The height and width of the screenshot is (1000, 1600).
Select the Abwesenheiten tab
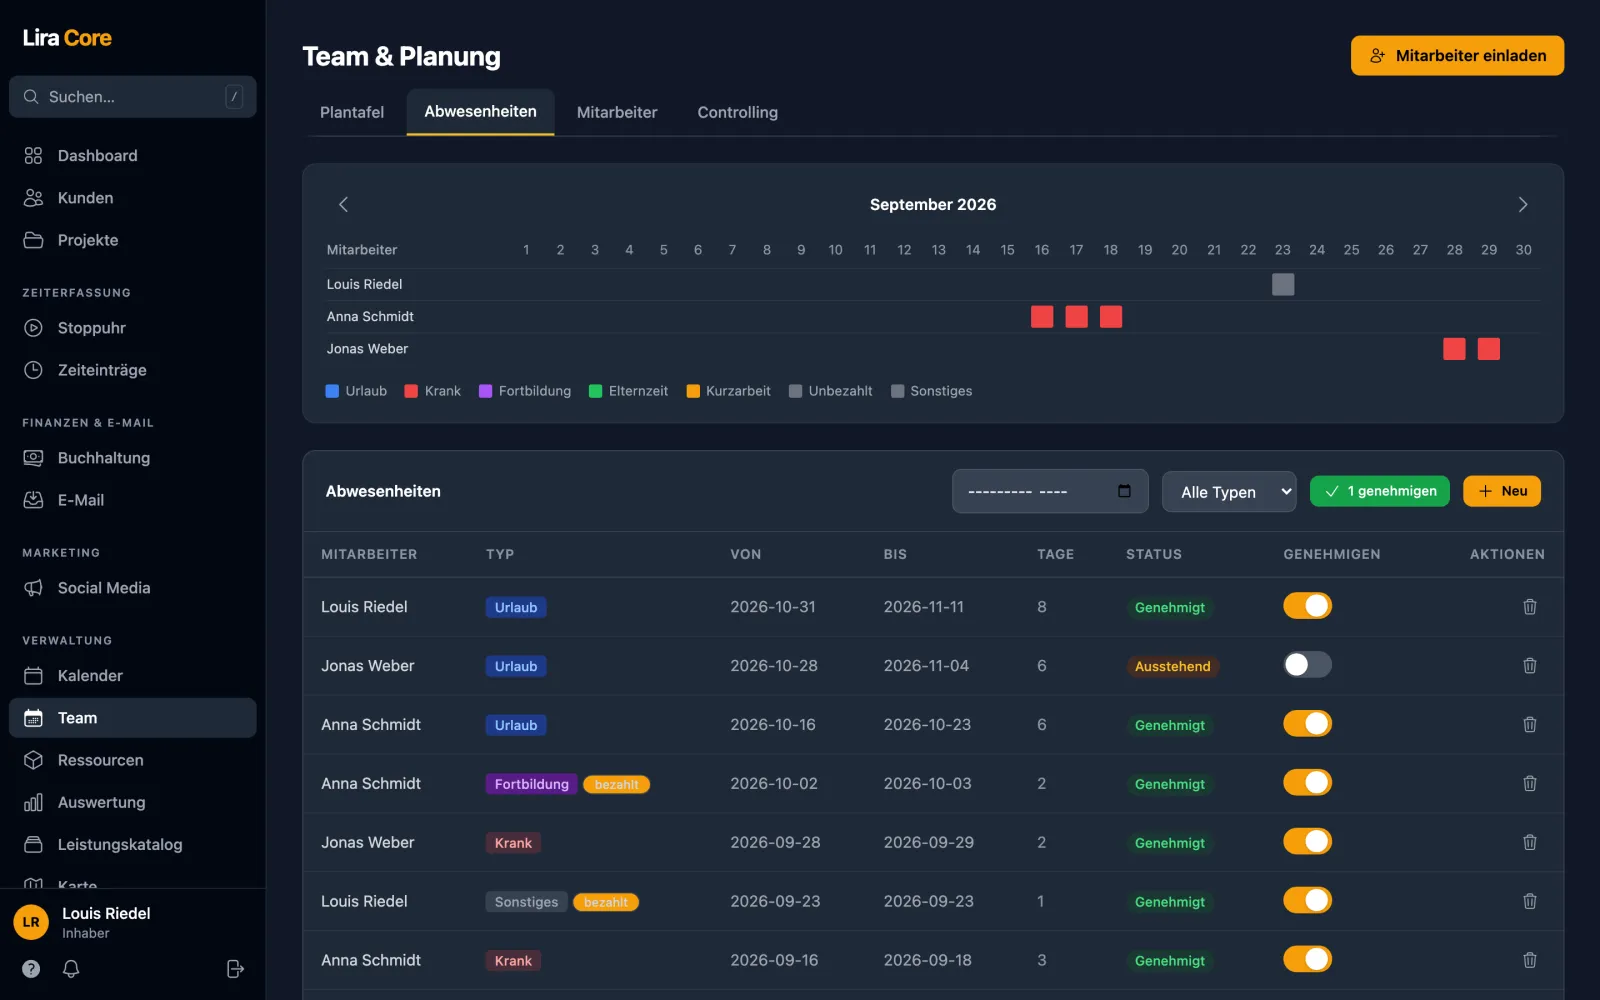pyautogui.click(x=480, y=112)
